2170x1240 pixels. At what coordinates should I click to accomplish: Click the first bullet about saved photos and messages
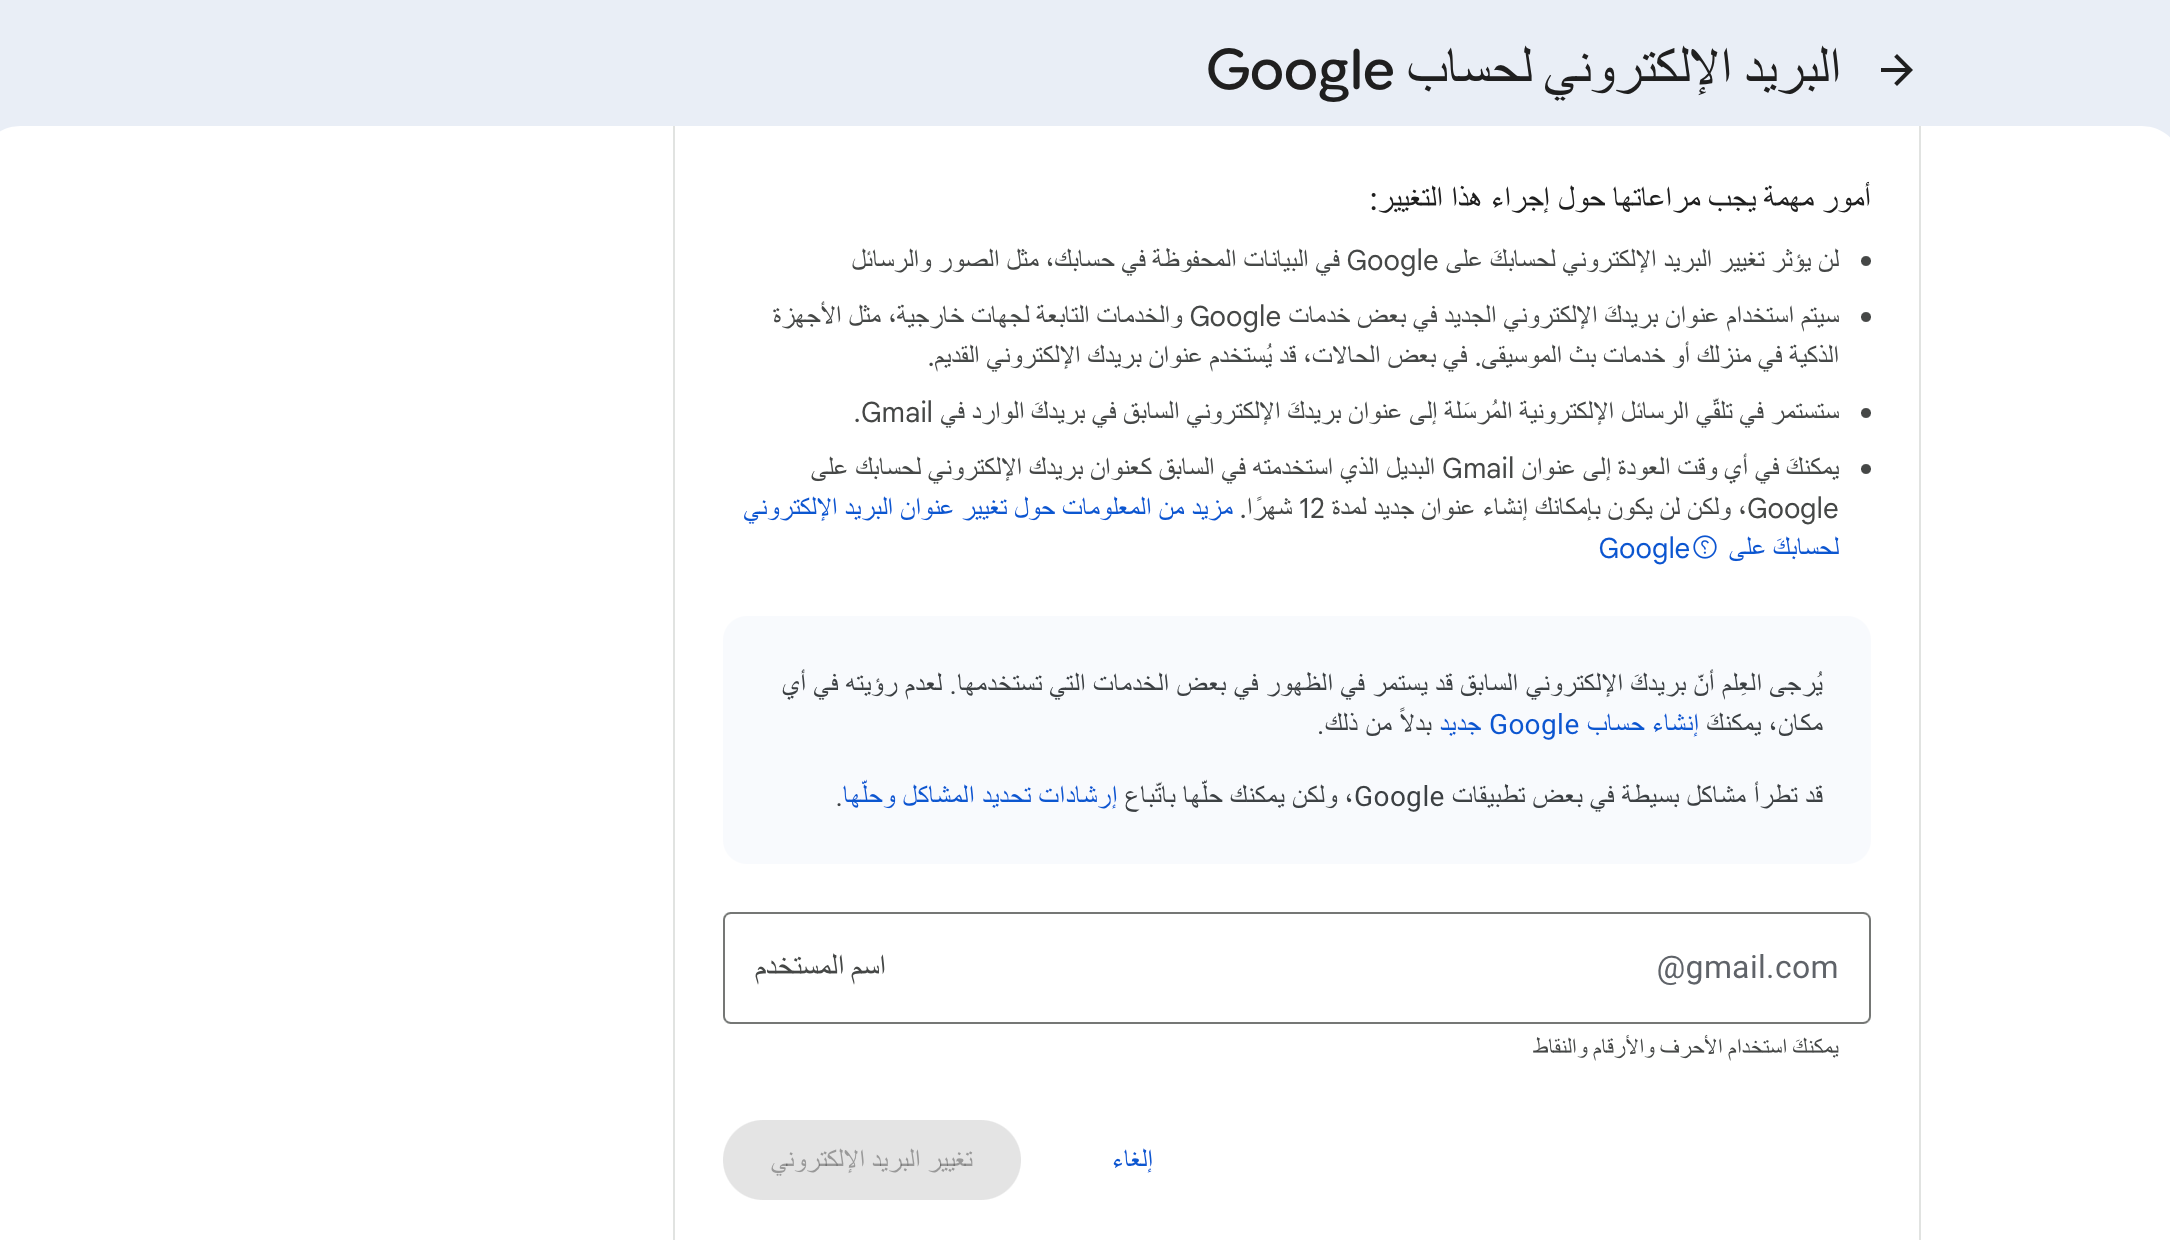coord(1345,261)
